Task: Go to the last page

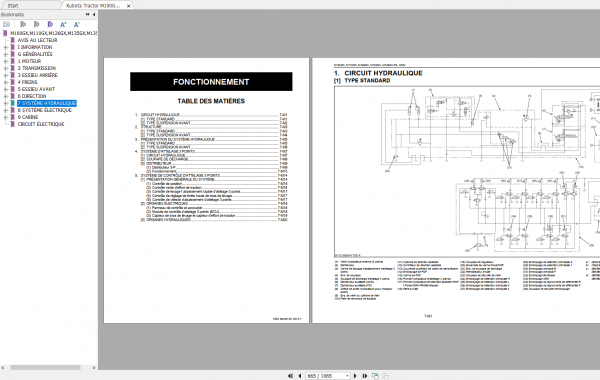Action: click(364, 376)
